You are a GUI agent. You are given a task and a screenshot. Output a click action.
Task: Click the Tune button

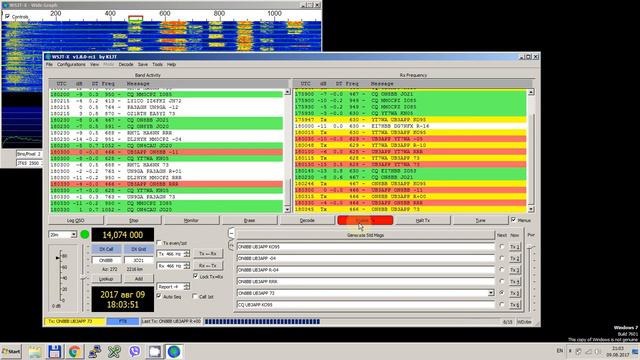click(x=480, y=220)
